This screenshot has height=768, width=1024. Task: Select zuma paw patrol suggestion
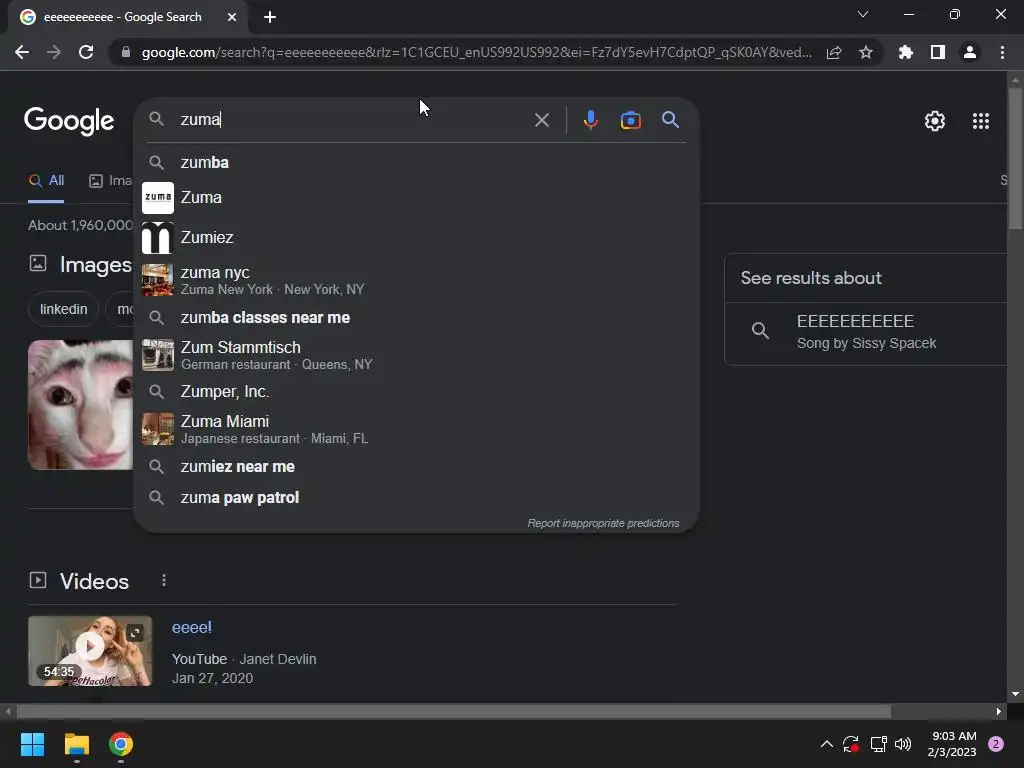tap(416, 498)
